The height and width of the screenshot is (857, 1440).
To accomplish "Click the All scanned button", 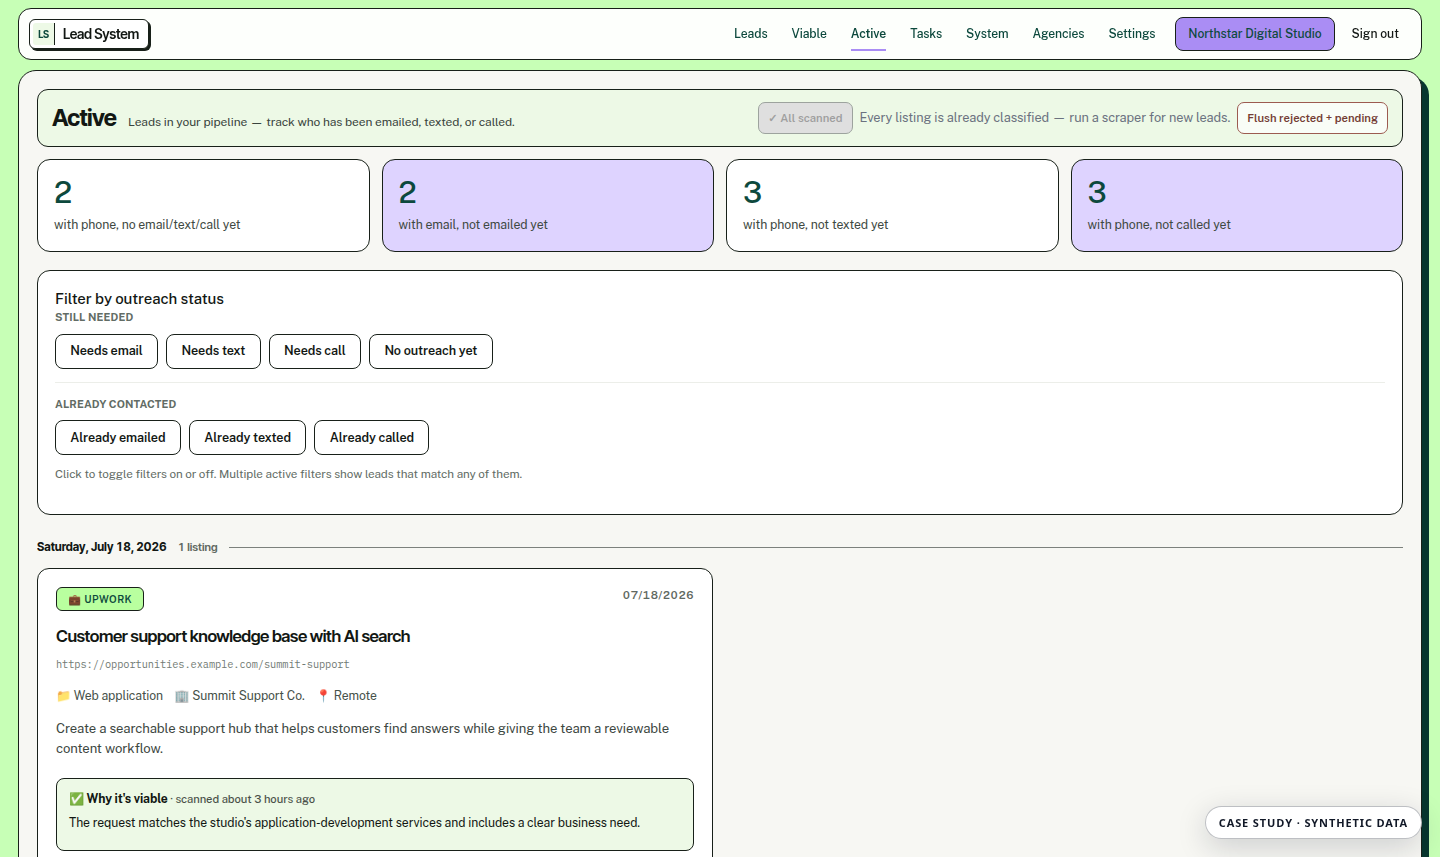I will point(805,118).
